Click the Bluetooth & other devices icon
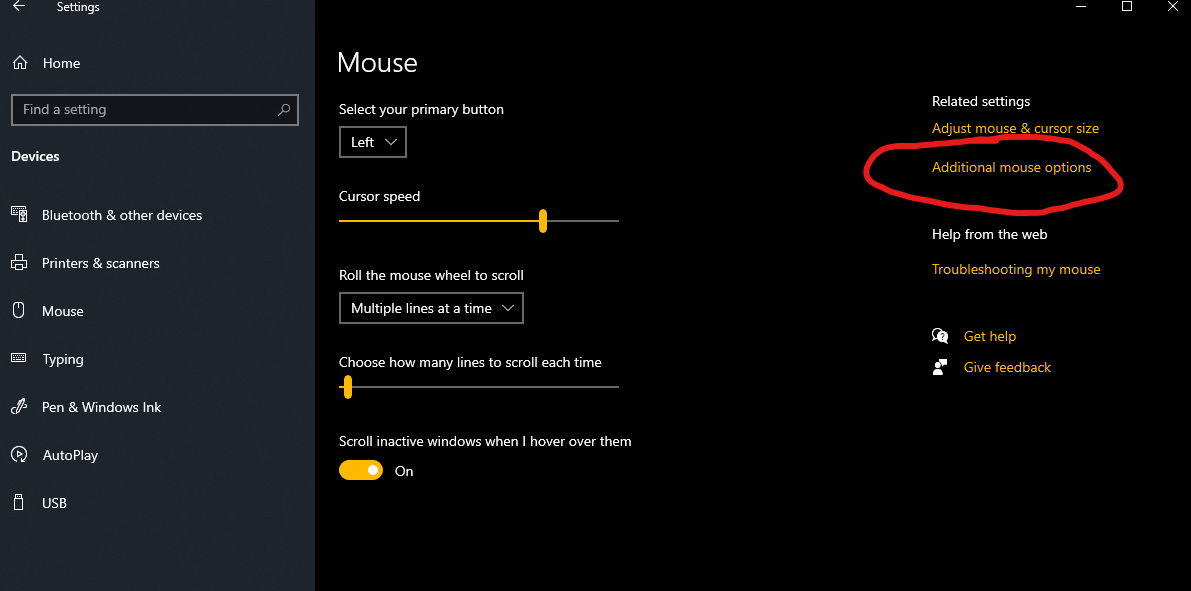 [x=19, y=214]
